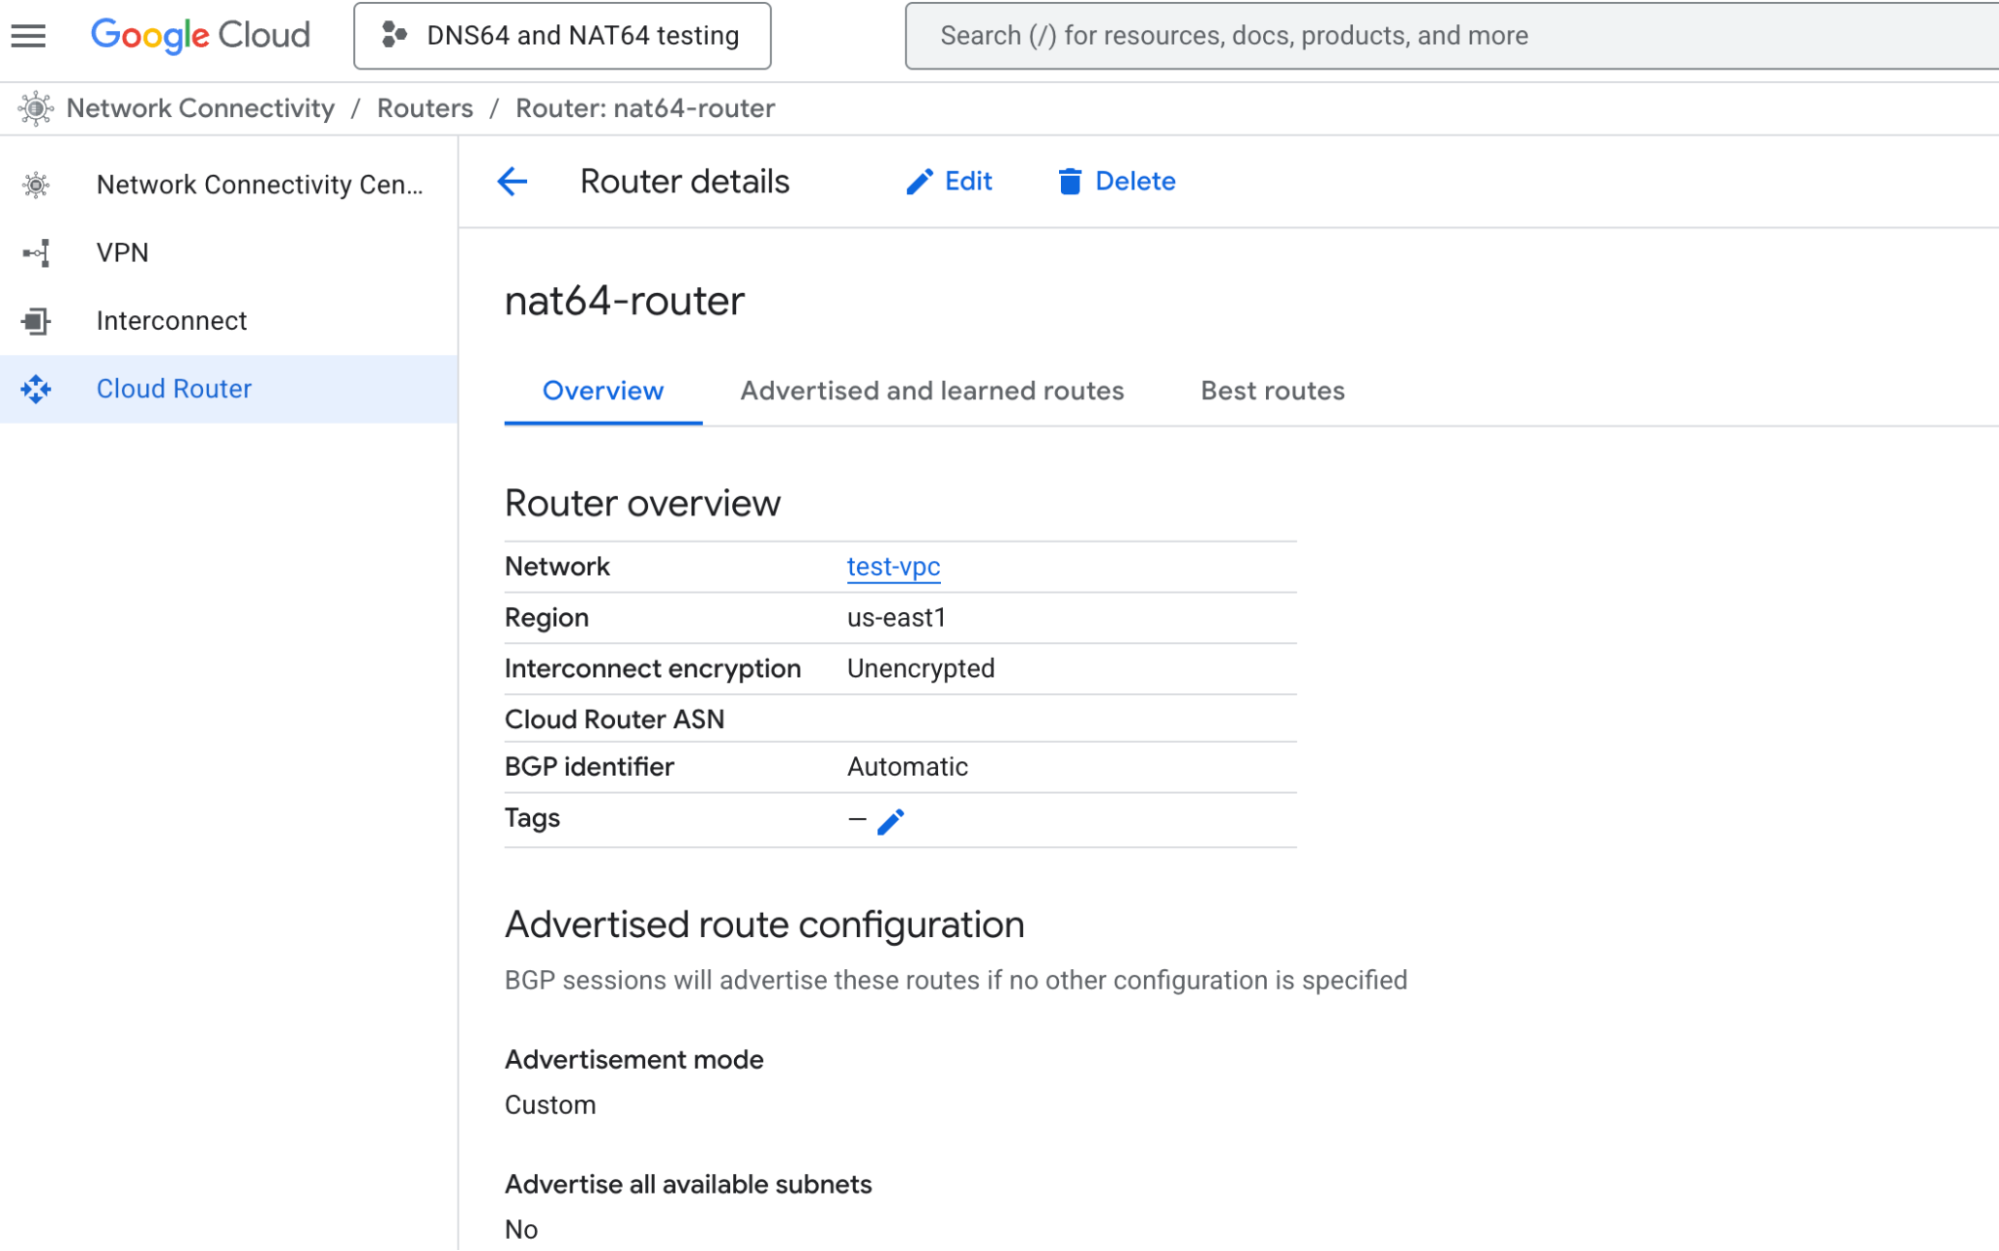The width and height of the screenshot is (1999, 1251).
Task: Select the Overview tab
Action: point(602,391)
